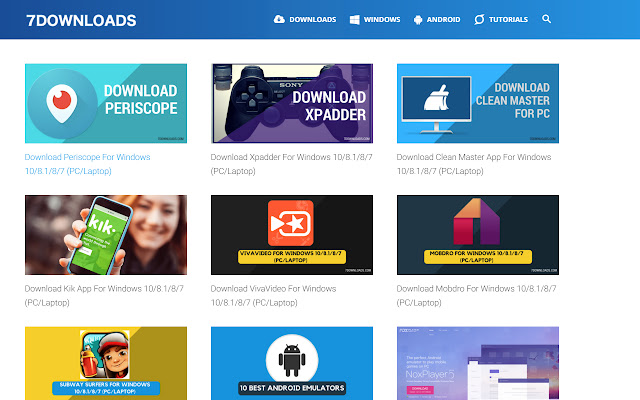The image size is (640, 400).
Task: Open the Download Xpadder thumbnail
Action: click(292, 103)
